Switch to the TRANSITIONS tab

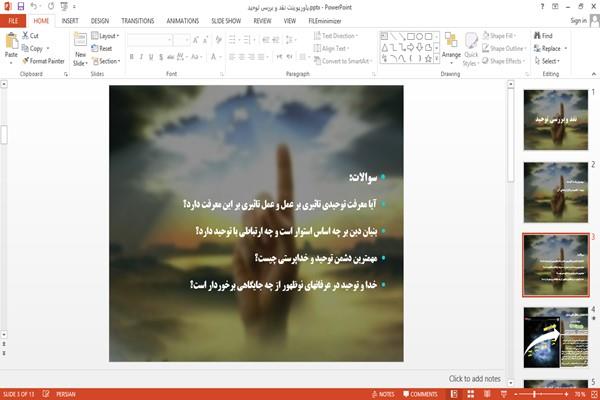tap(138, 21)
